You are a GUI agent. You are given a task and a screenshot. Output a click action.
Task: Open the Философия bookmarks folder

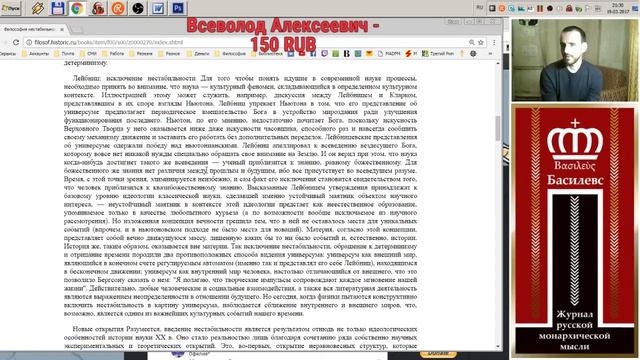[230, 53]
